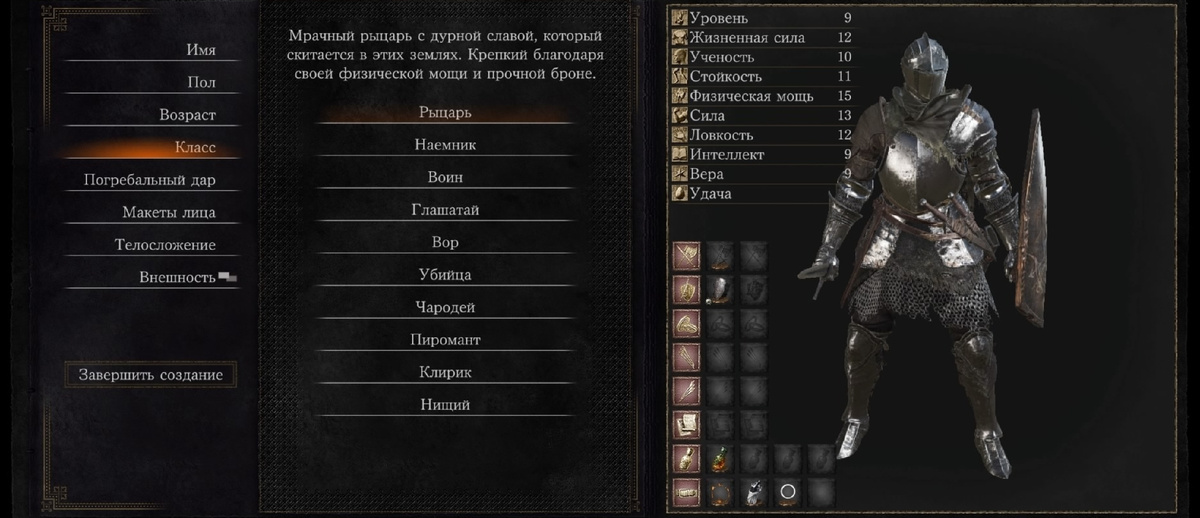This screenshot has height=518, width=1200.
Task: Click the icon next to Уровень stat
Action: pyautogui.click(x=680, y=18)
